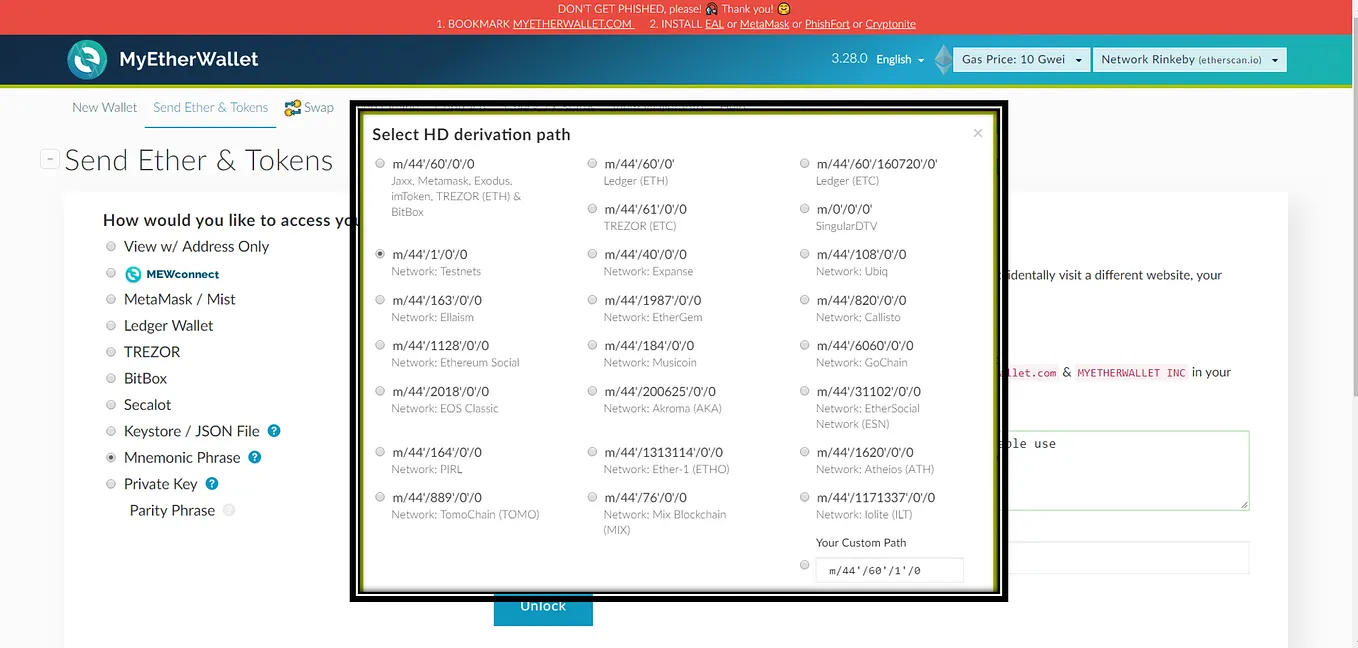Select Testnets derivation path radio
Viewport: 1358px width, 648px height.
point(379,254)
